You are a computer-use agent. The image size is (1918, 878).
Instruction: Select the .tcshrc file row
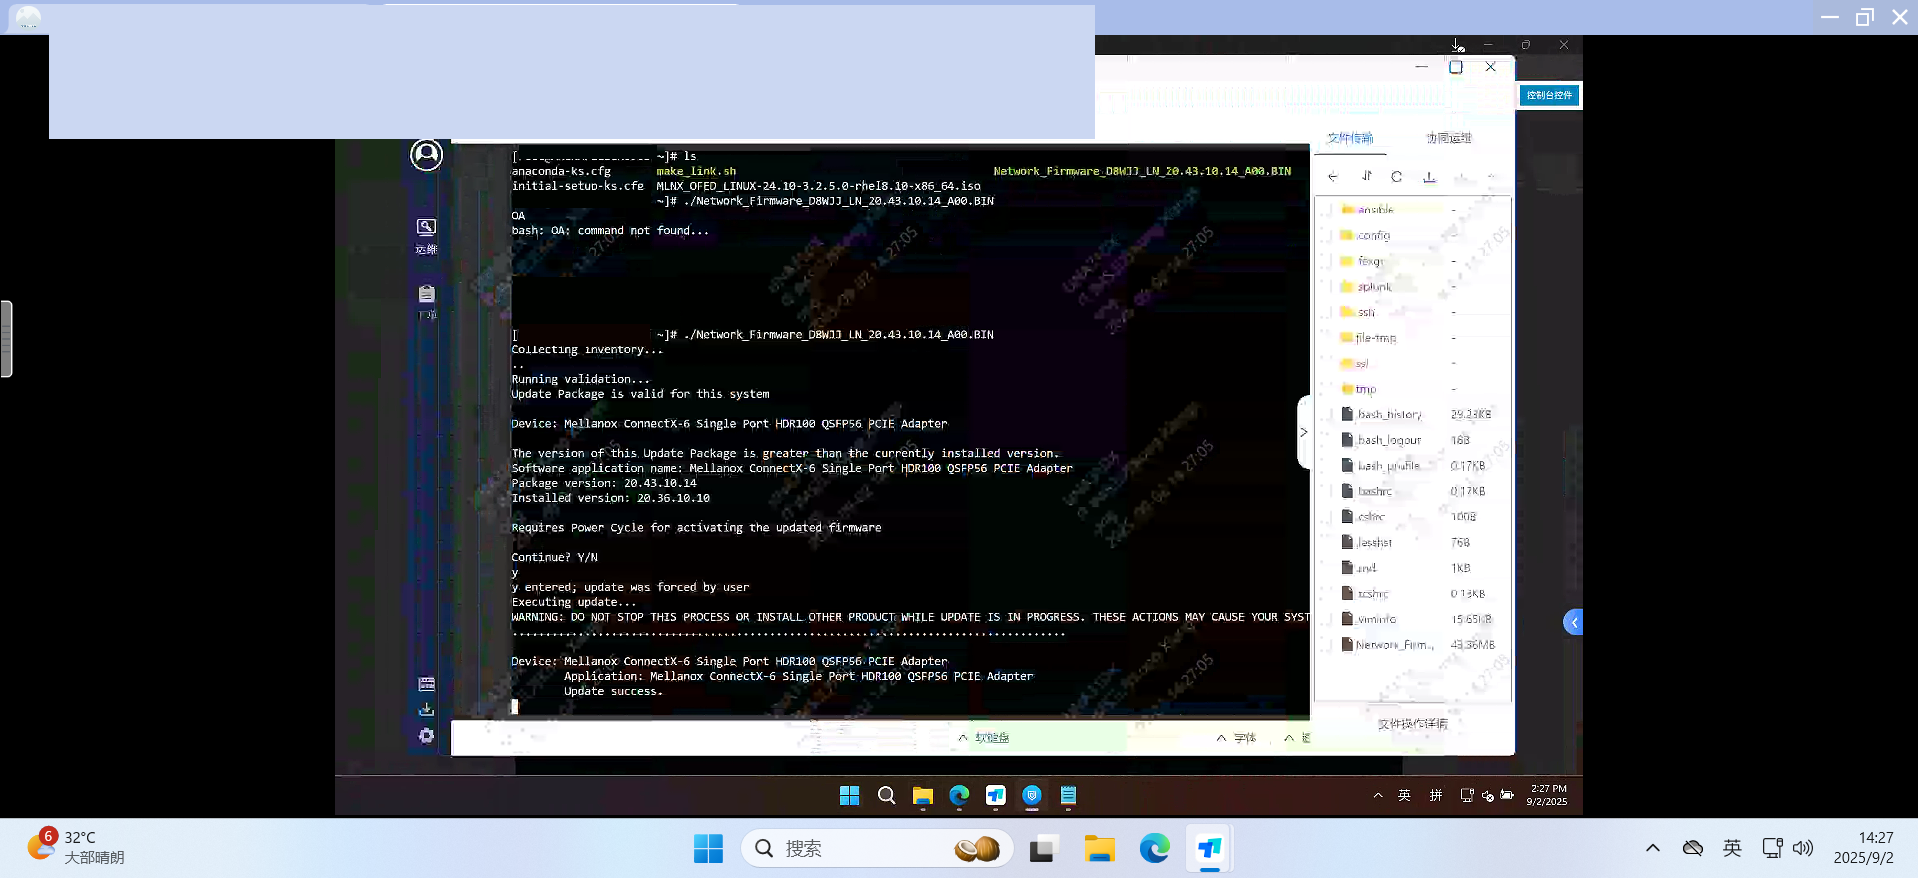[1415, 594]
